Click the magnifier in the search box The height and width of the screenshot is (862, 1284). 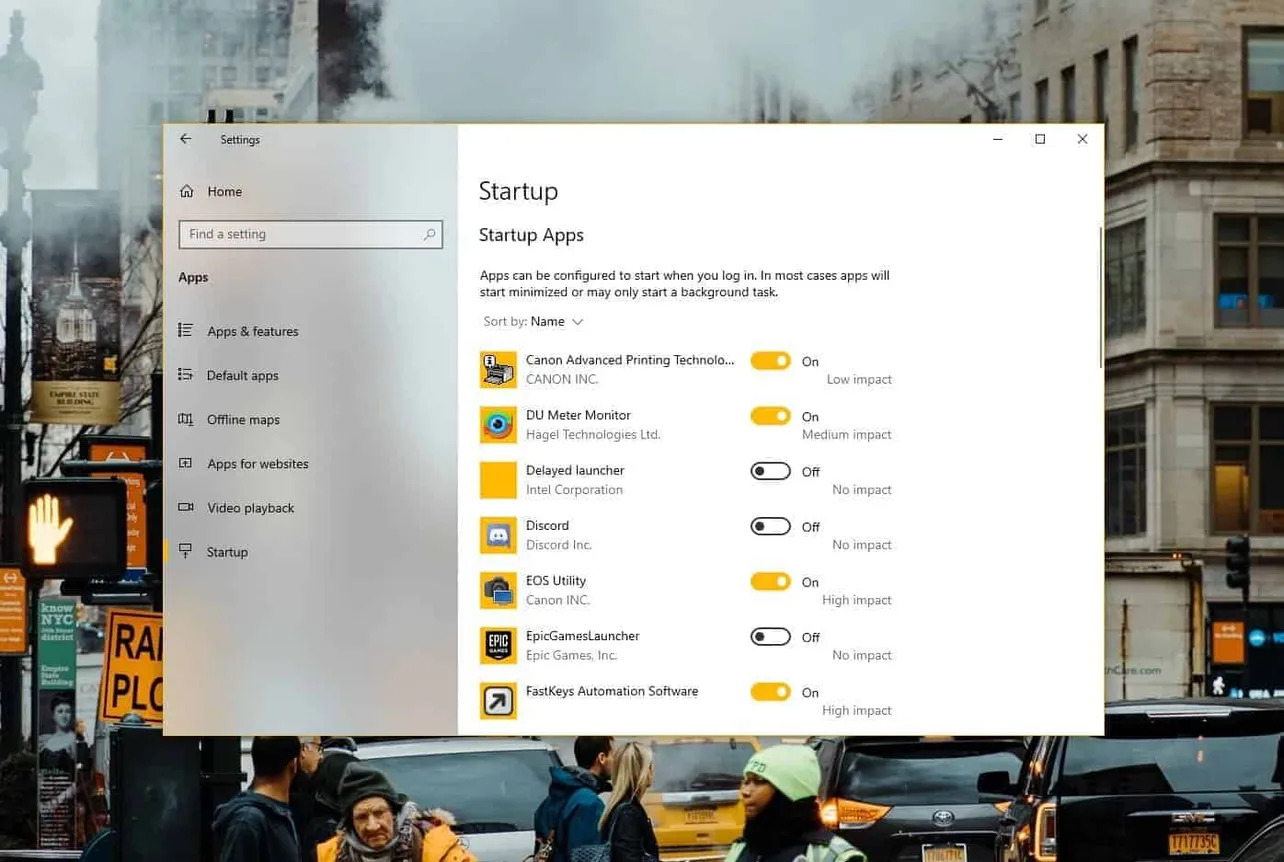(429, 234)
